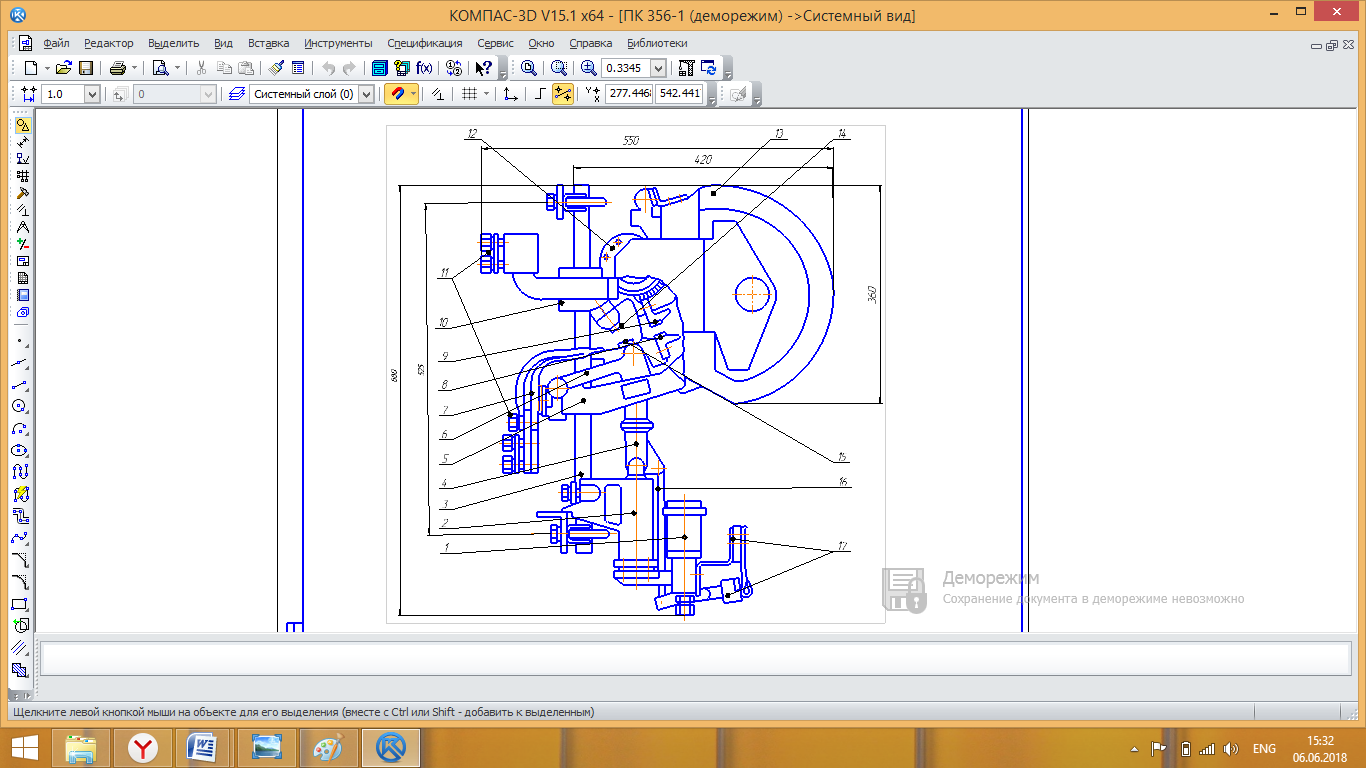Open the Спецификация menu
1366x768 pixels.
(x=424, y=43)
